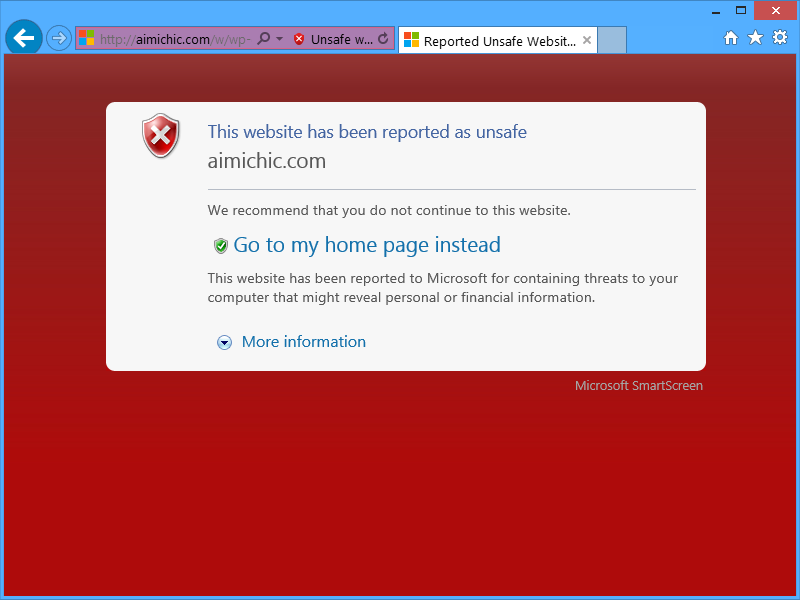
Task: Click the Unsafe website security badge
Action: 333,39
